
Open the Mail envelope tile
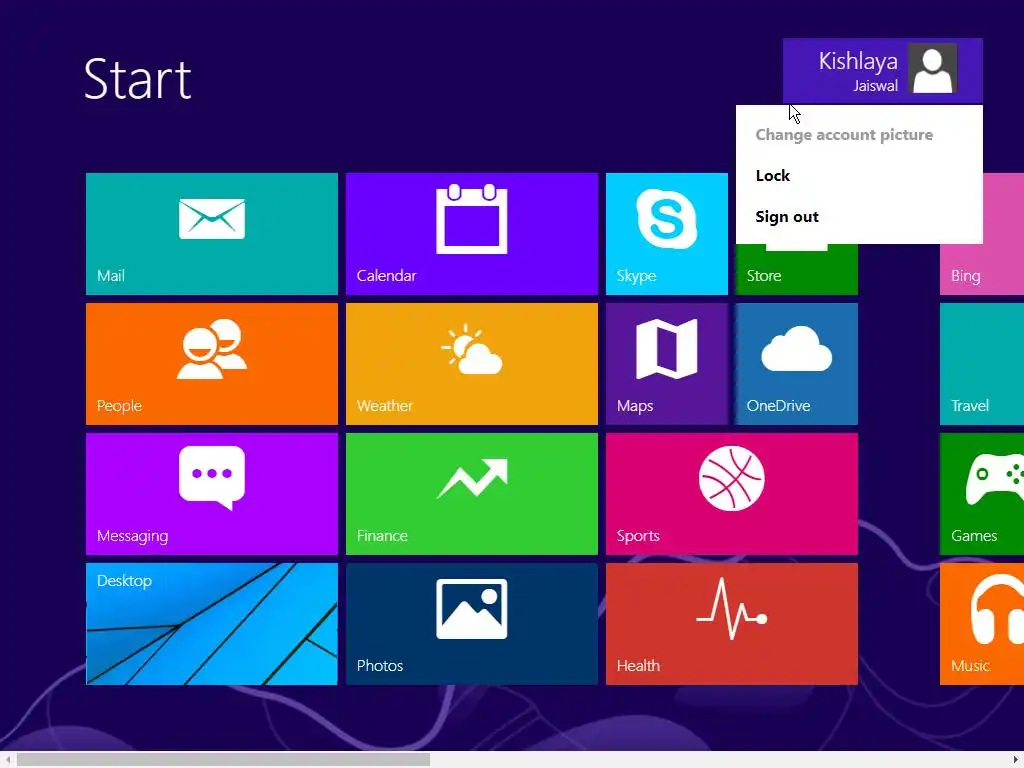click(212, 234)
